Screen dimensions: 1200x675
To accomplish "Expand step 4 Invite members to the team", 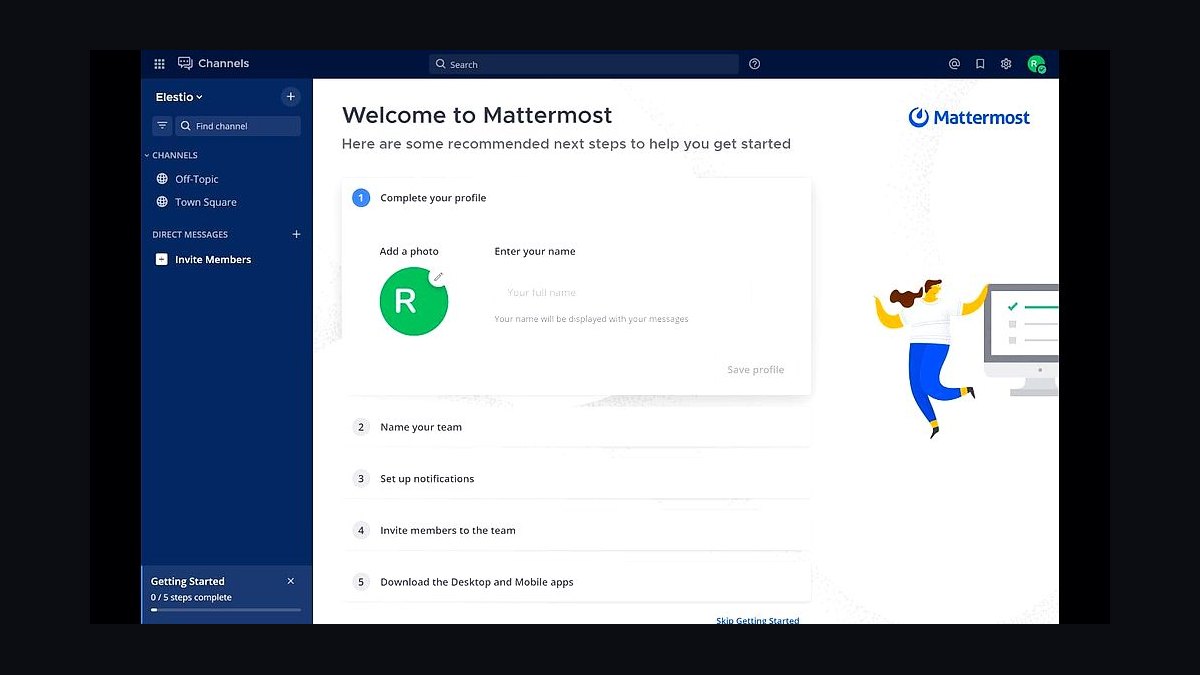I will [577, 531].
